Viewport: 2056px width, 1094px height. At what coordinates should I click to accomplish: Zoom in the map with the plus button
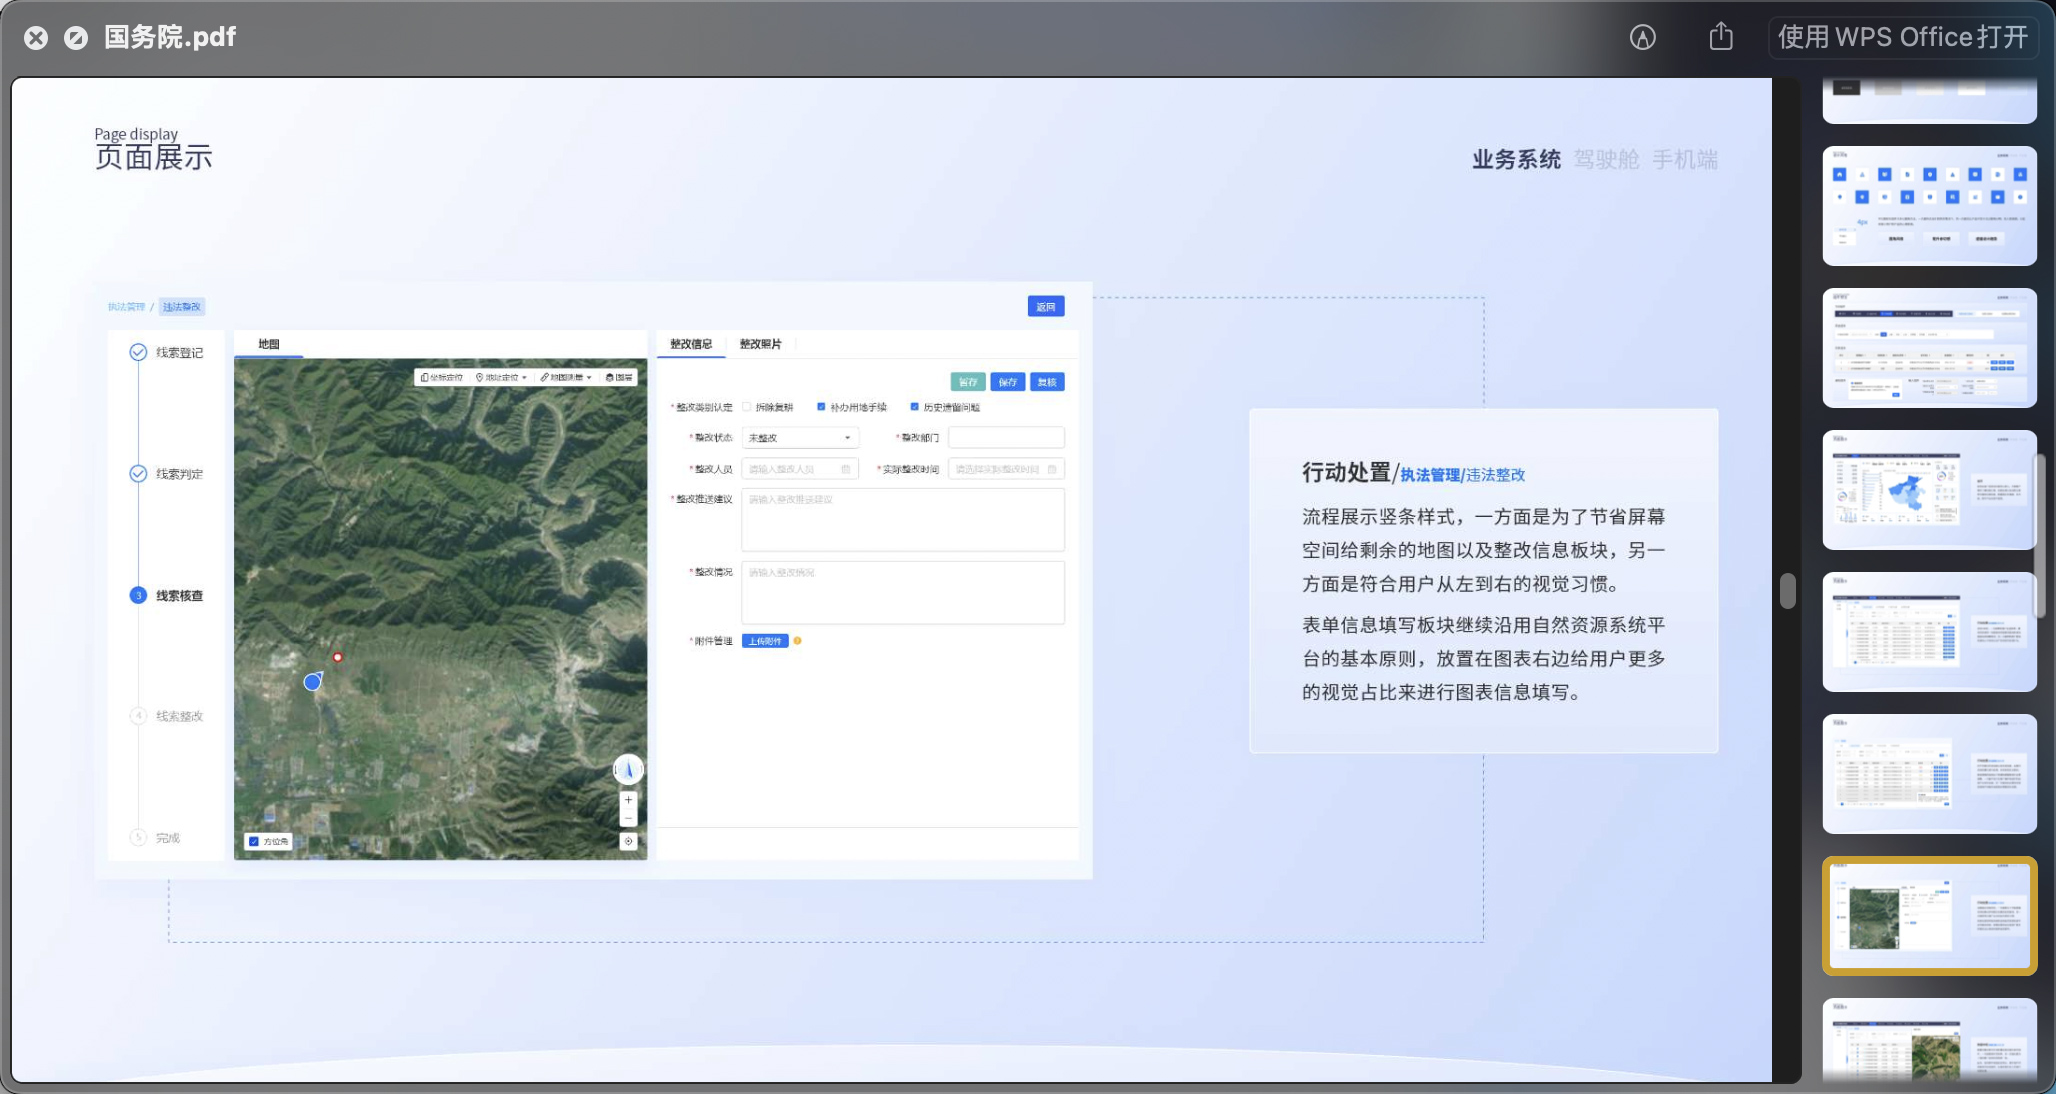click(628, 800)
